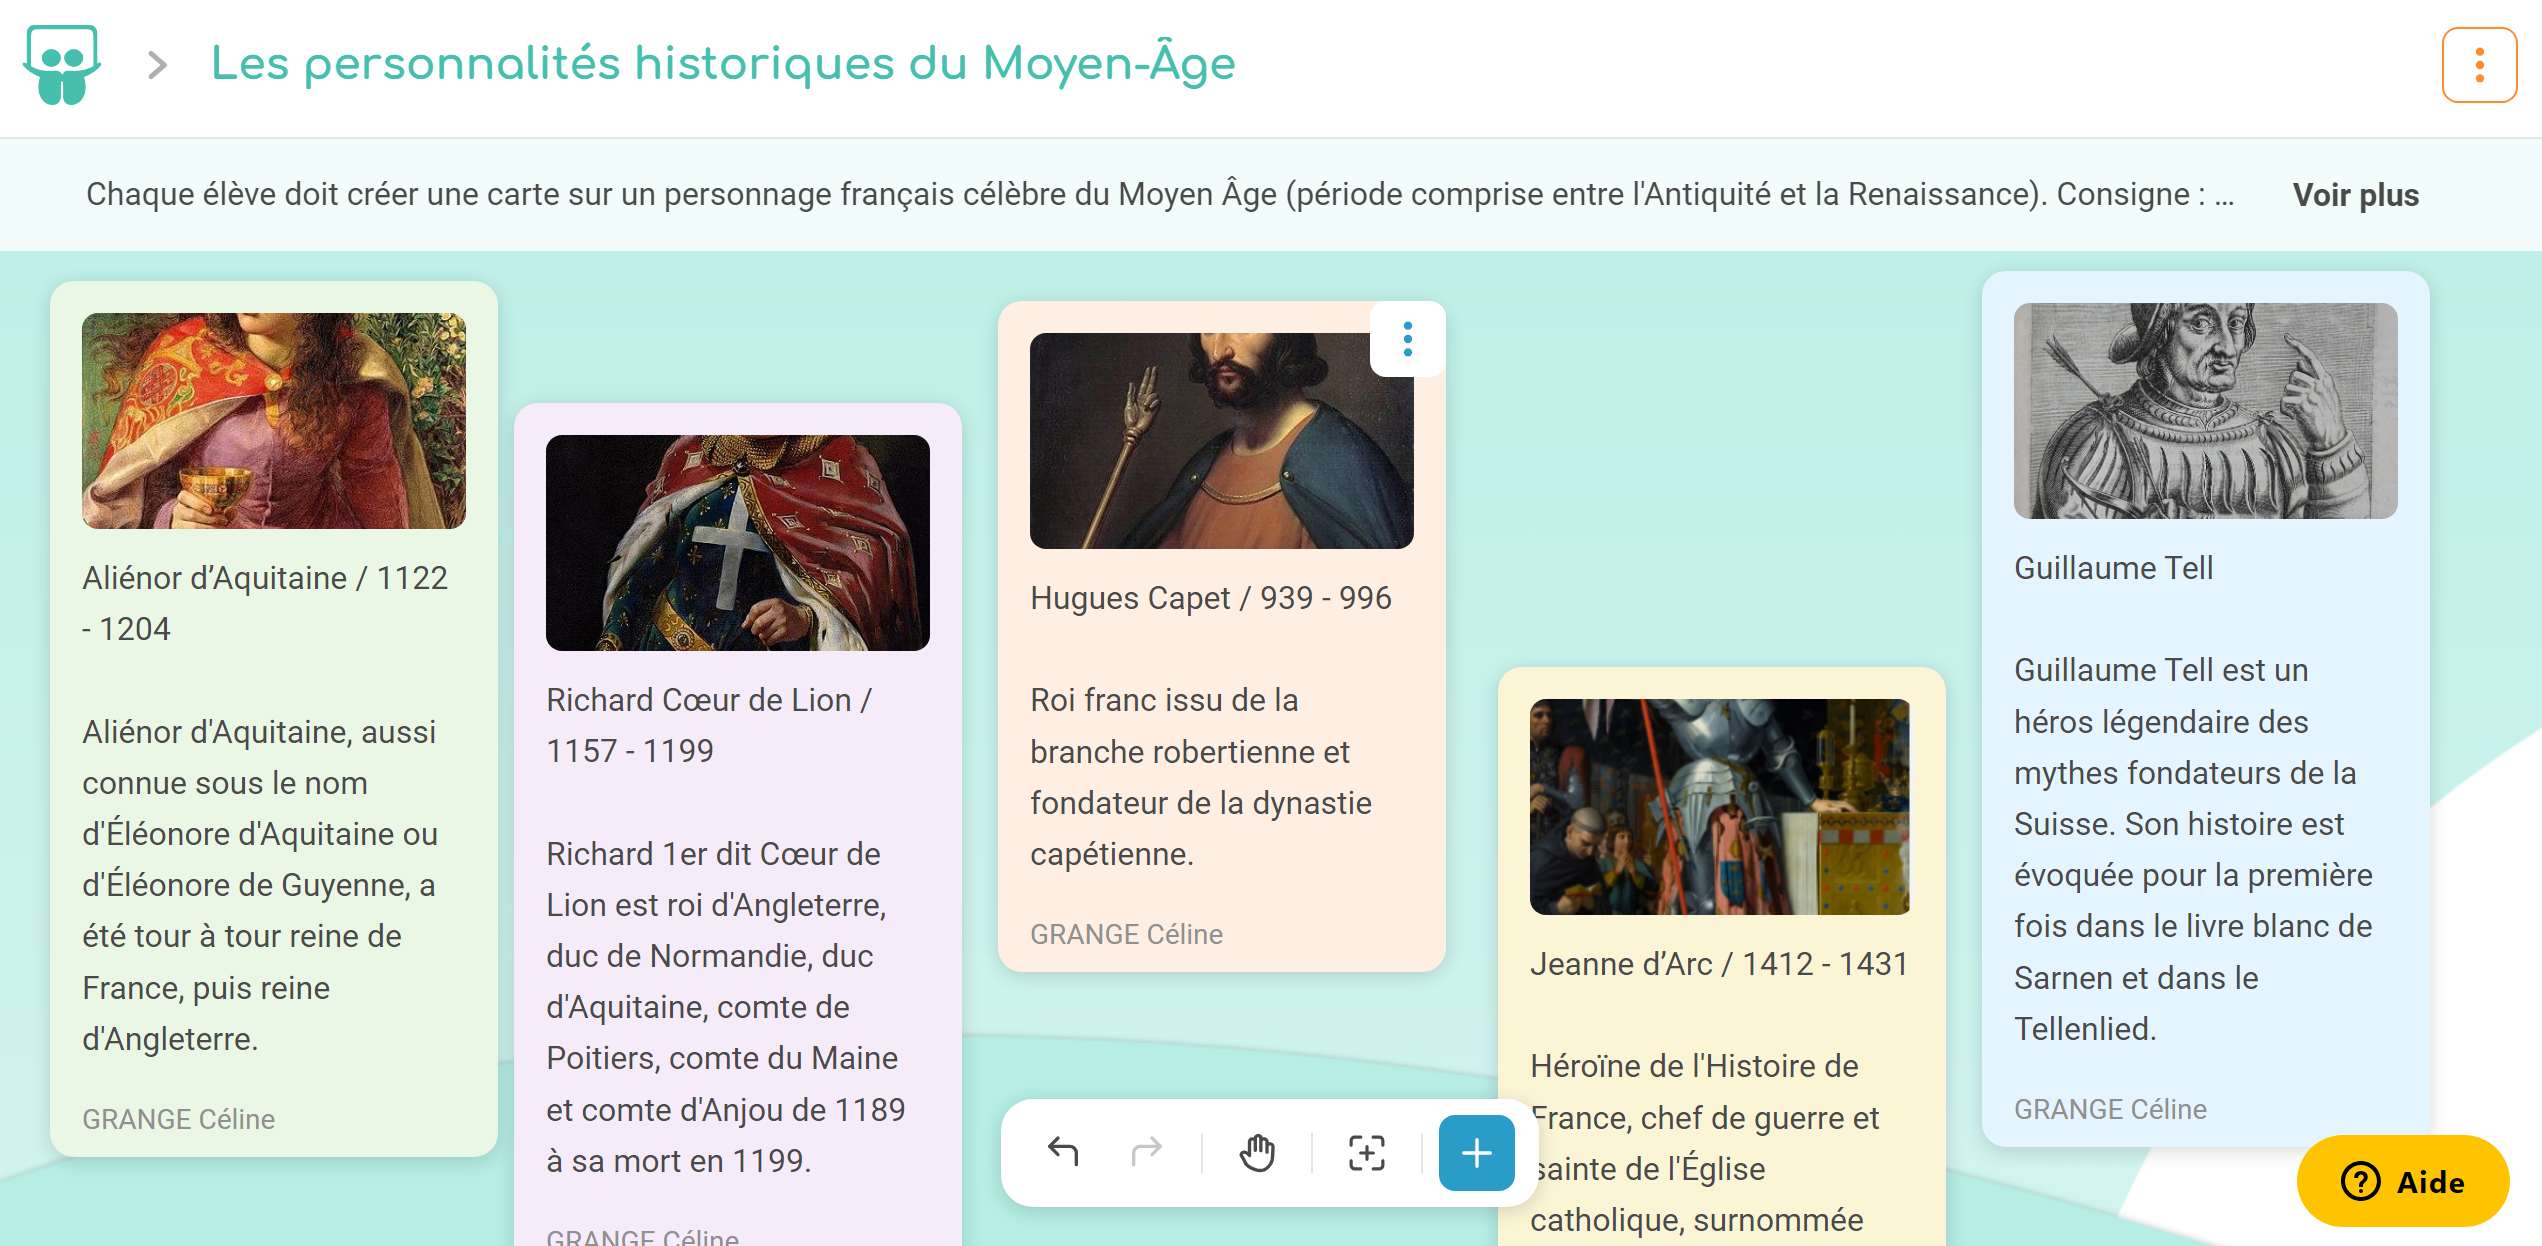This screenshot has height=1246, width=2542.
Task: Open Guillaume Tell engraving thumbnail
Action: click(x=2205, y=411)
